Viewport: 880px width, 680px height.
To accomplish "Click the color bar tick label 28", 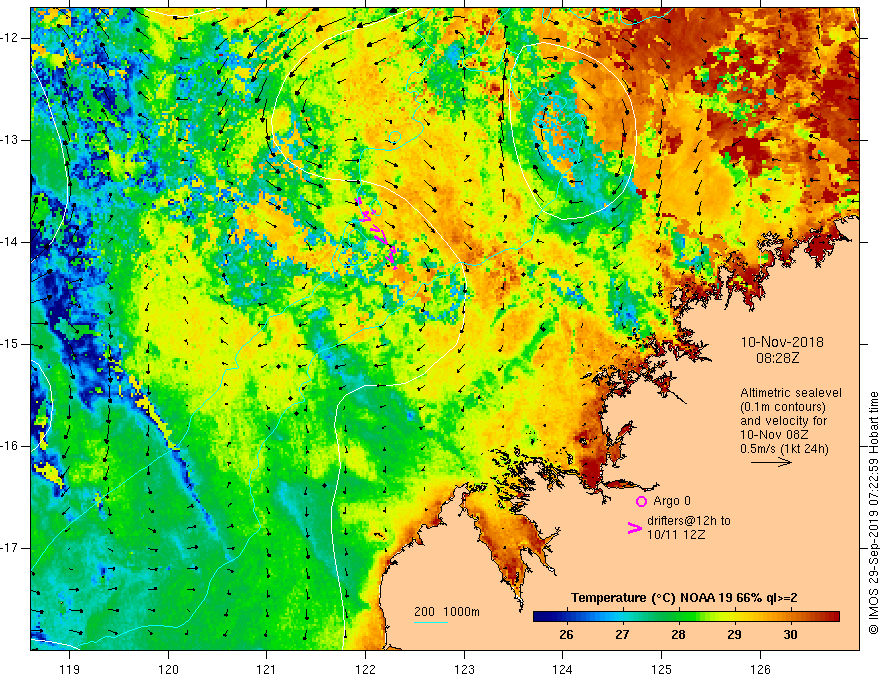I will (678, 635).
